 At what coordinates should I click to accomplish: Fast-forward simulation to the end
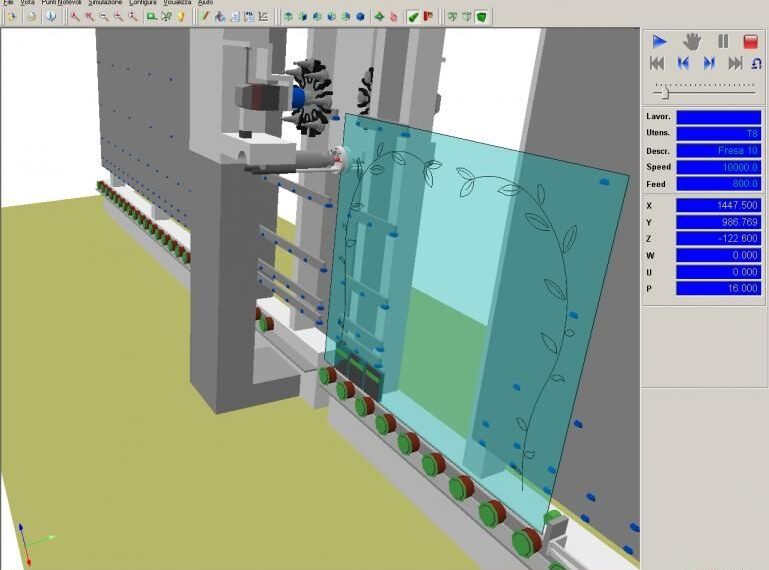tap(735, 63)
